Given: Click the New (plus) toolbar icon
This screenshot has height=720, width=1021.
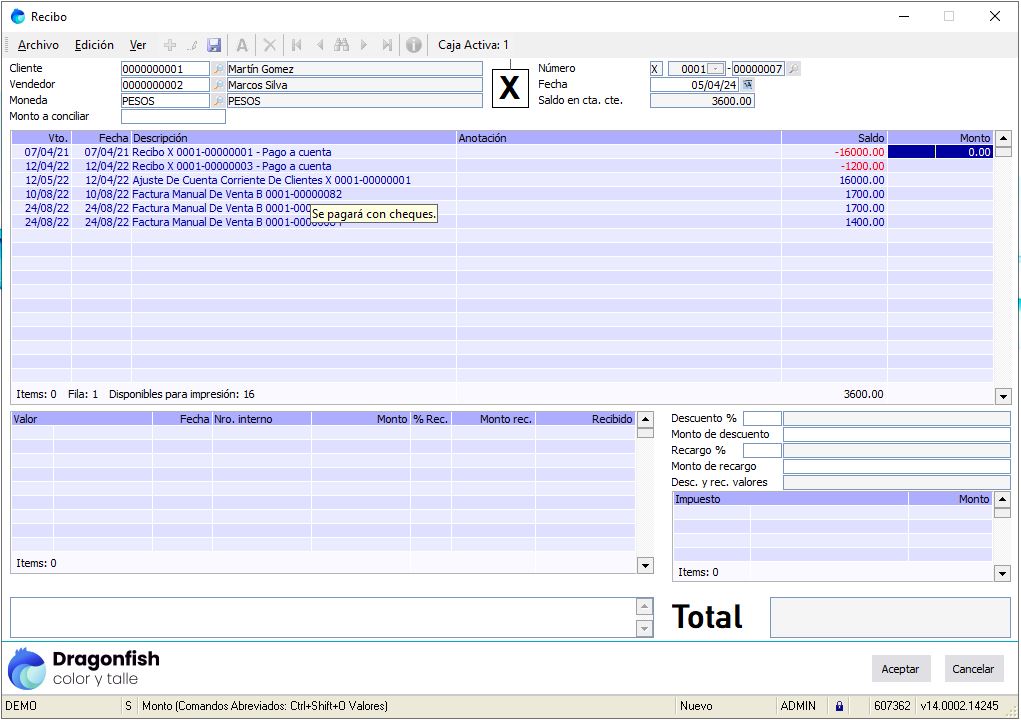Looking at the screenshot, I should [x=170, y=45].
